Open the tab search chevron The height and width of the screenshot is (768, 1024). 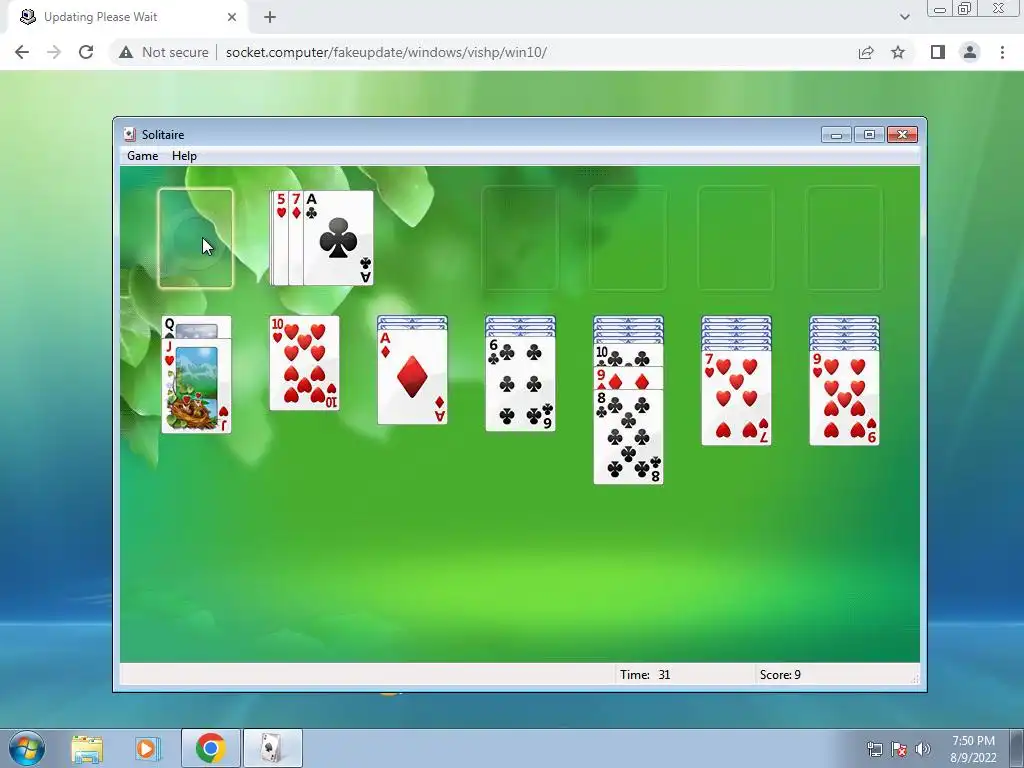904,17
